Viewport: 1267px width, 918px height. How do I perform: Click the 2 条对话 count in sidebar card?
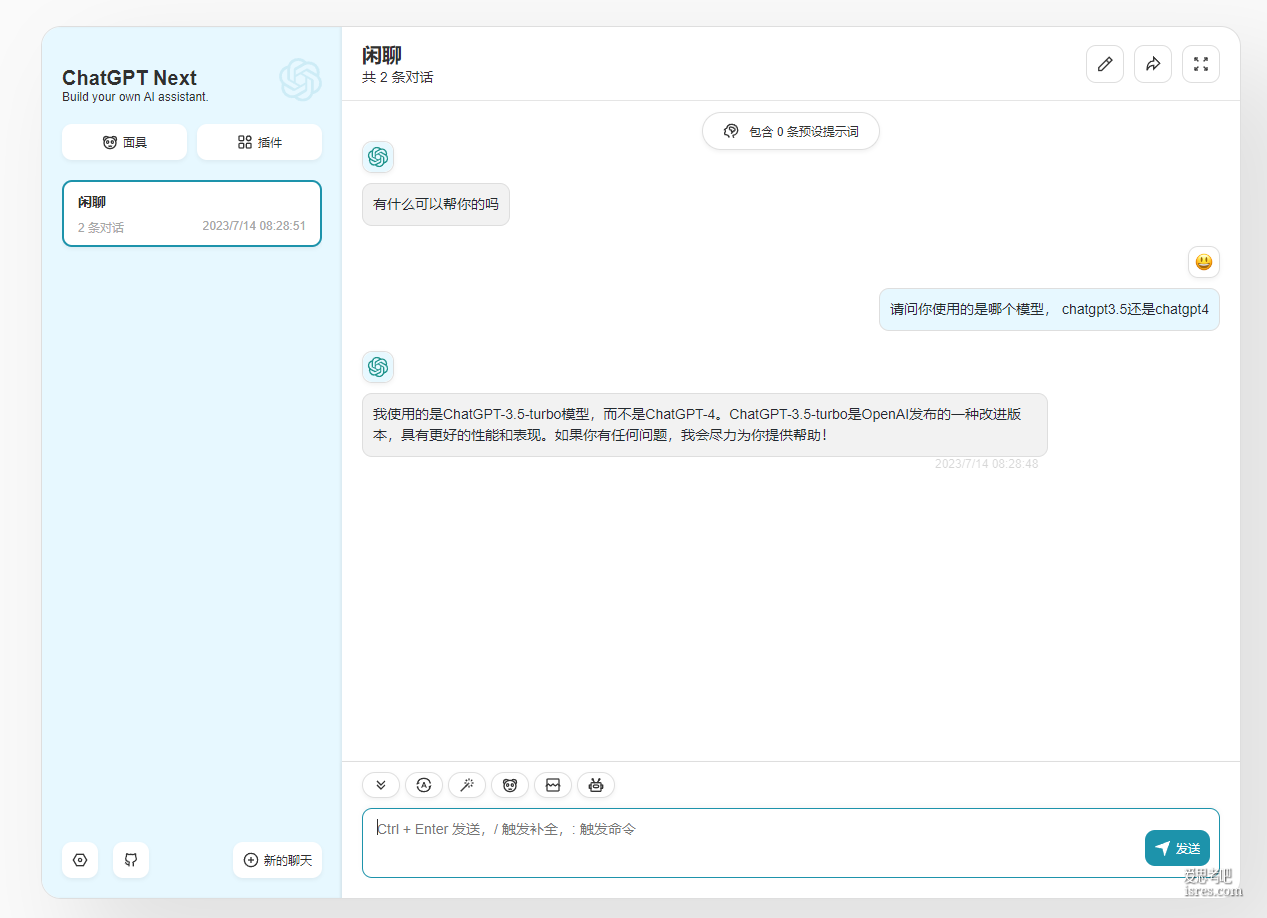point(101,227)
